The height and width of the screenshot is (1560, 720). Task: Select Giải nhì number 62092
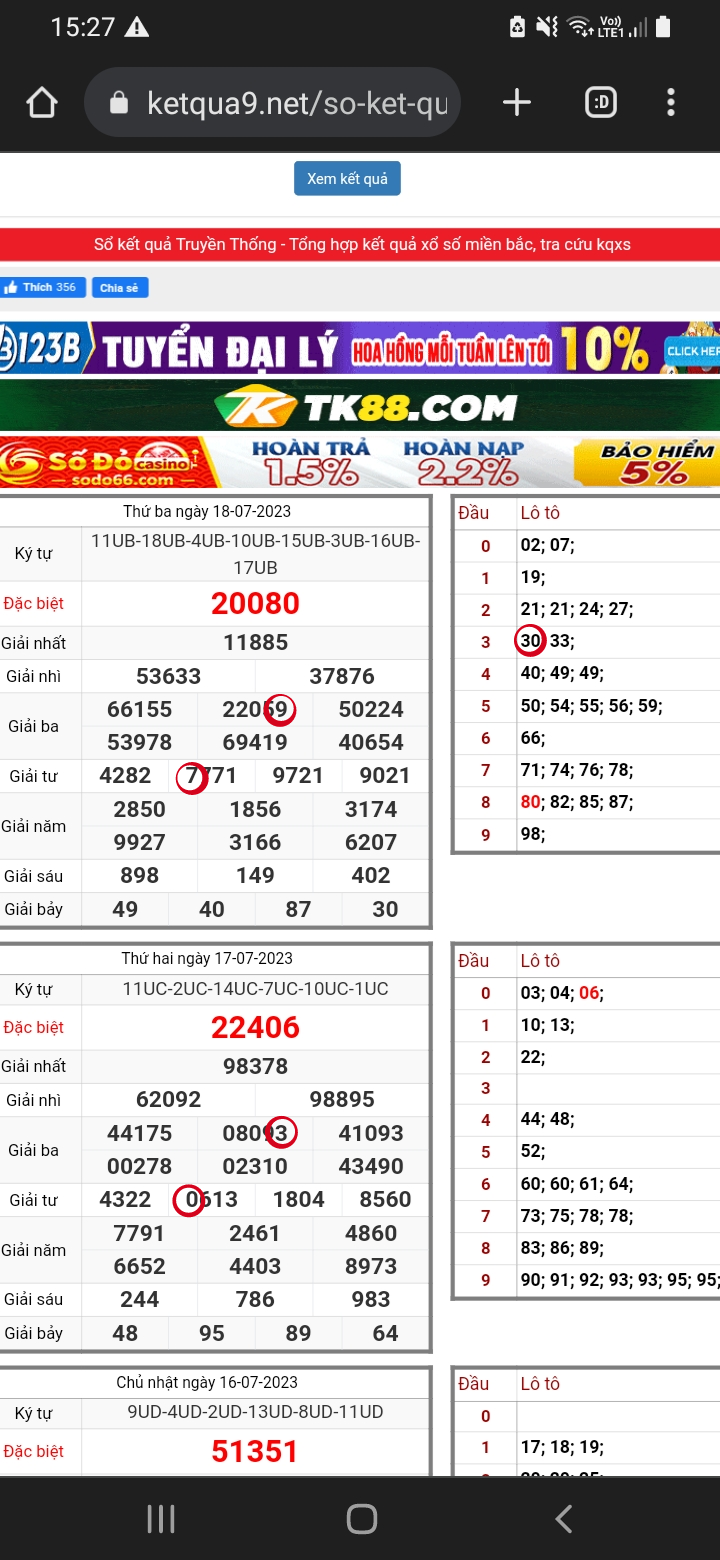tap(168, 1099)
